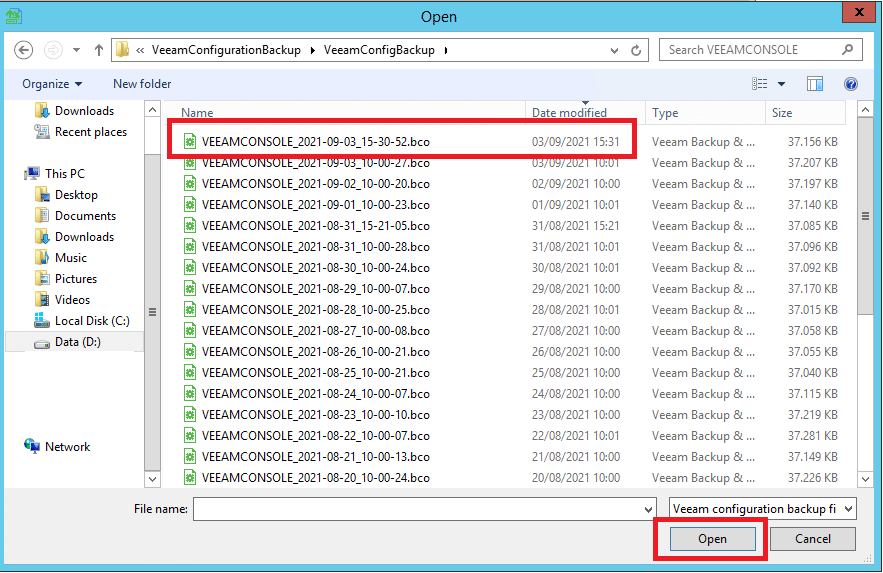
Task: Click icon of VEEAMCONSOLE_2021-08-24_10-00-07.bco
Action: 190,393
